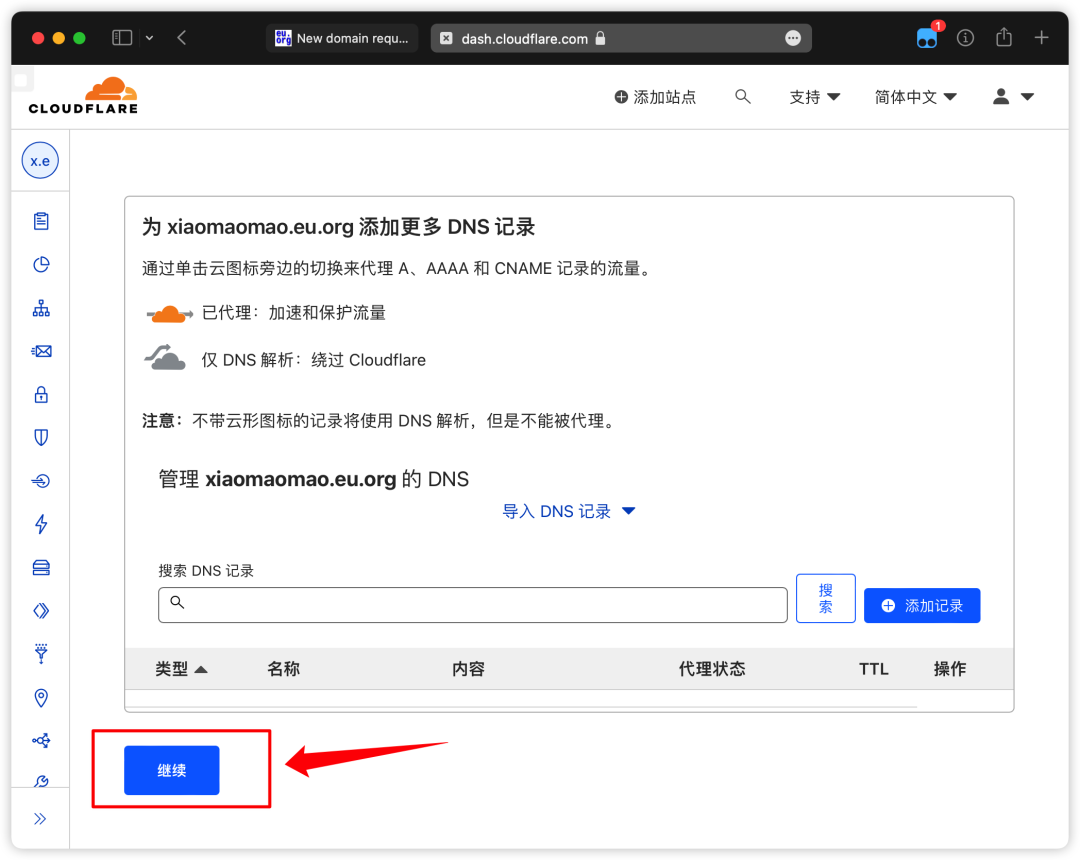Select the x.e account site badge
Image resolution: width=1080 pixels, height=860 pixels.
pos(40,160)
